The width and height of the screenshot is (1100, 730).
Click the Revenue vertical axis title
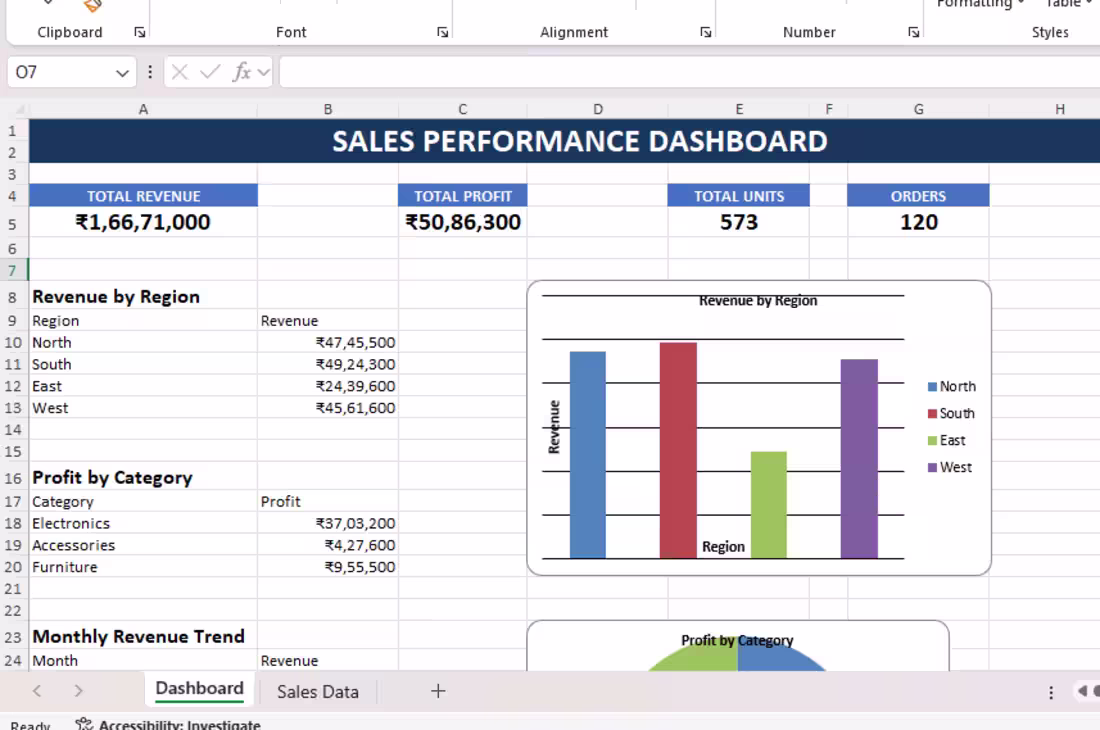coord(554,426)
